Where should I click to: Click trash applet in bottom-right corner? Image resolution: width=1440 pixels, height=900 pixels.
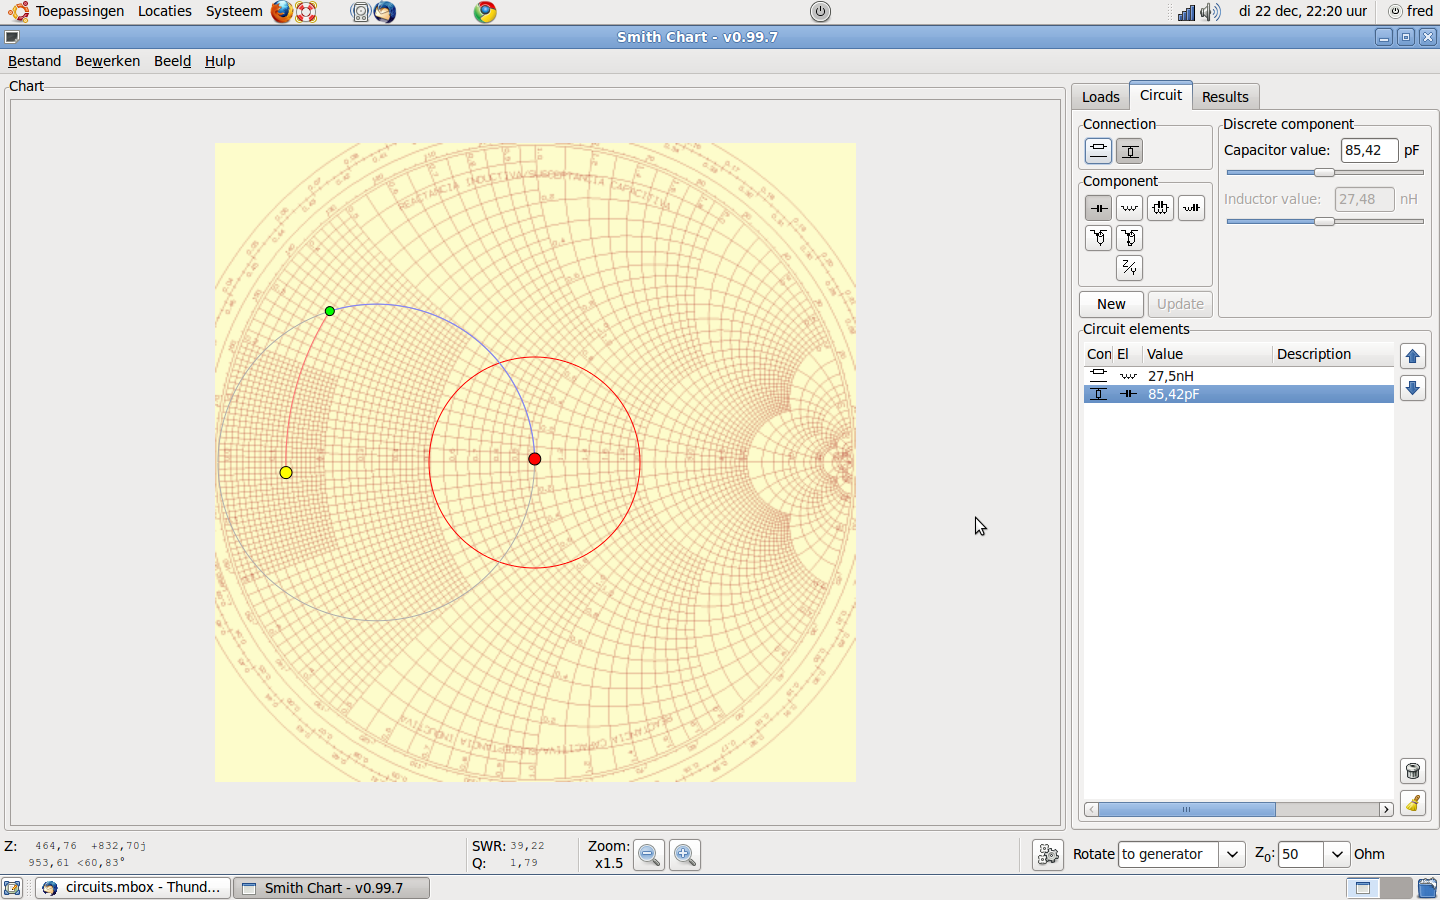(1427, 888)
